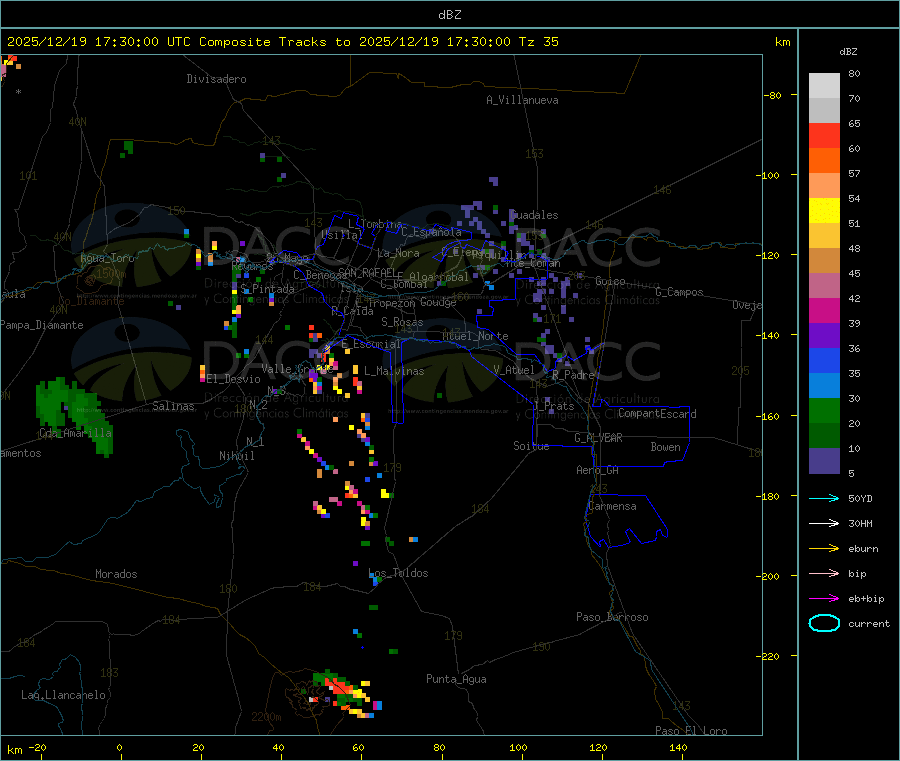Click the 'Divisadero' map label
The width and height of the screenshot is (900, 761).
tap(216, 79)
